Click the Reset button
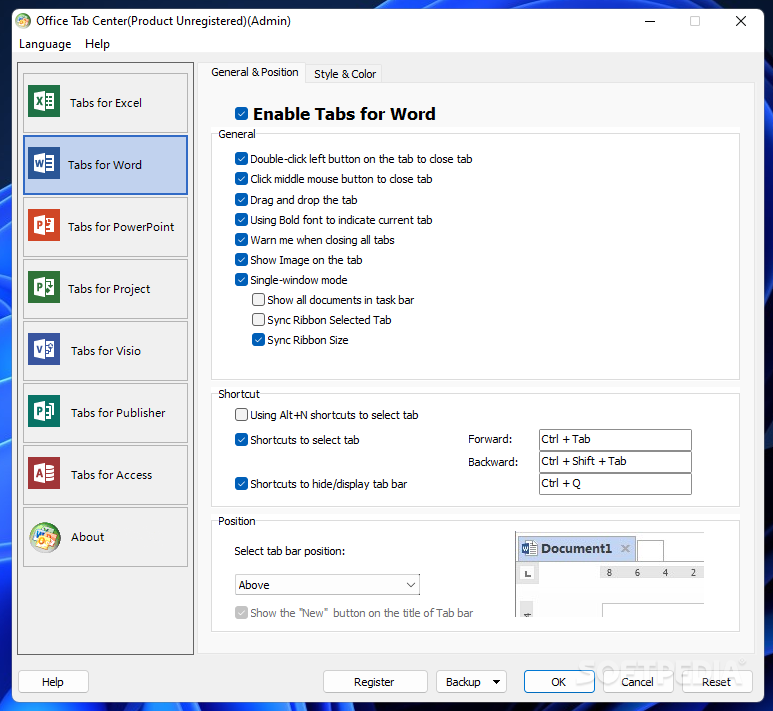This screenshot has width=773, height=711. 717,682
